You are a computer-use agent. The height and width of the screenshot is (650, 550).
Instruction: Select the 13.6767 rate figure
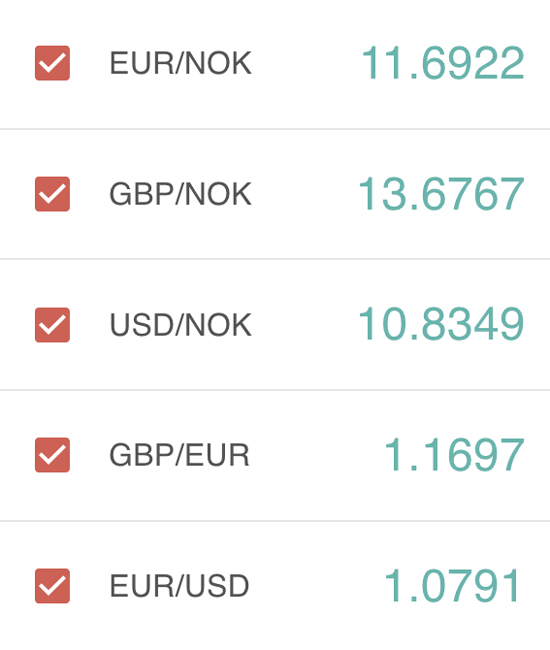(x=441, y=194)
